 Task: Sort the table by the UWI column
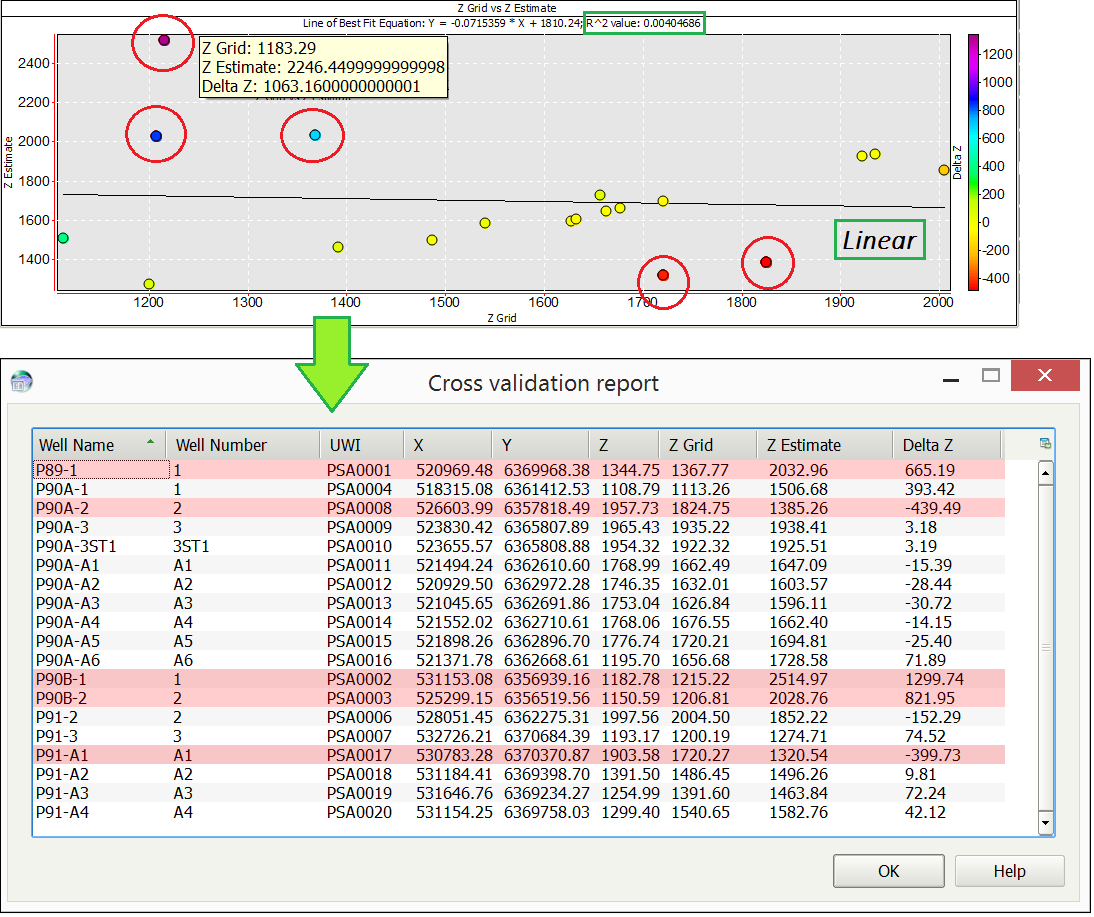point(360,443)
